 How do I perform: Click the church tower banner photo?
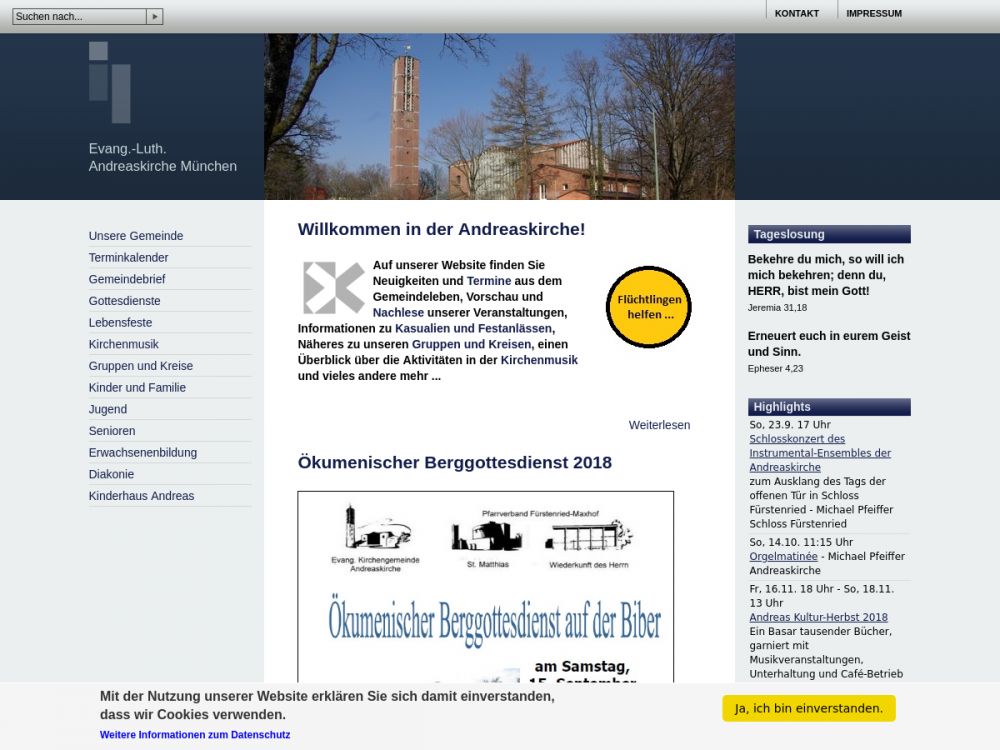click(499, 117)
